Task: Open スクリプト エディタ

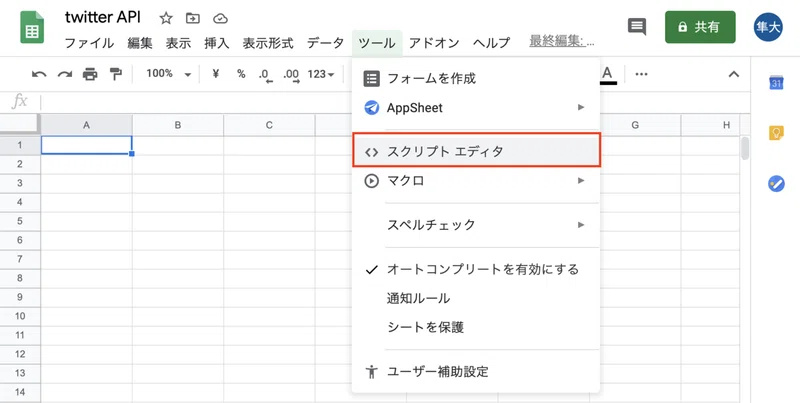Action: [x=476, y=152]
